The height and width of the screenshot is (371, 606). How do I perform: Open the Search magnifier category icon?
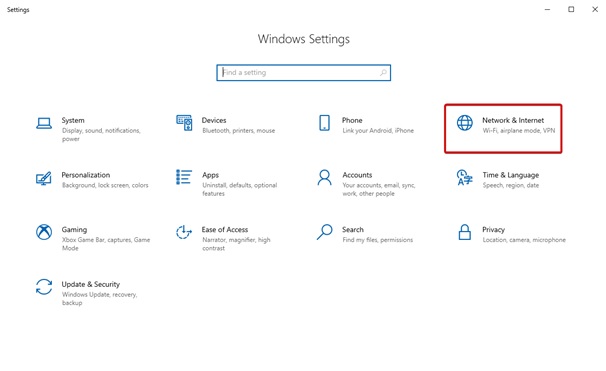pyautogui.click(x=324, y=232)
